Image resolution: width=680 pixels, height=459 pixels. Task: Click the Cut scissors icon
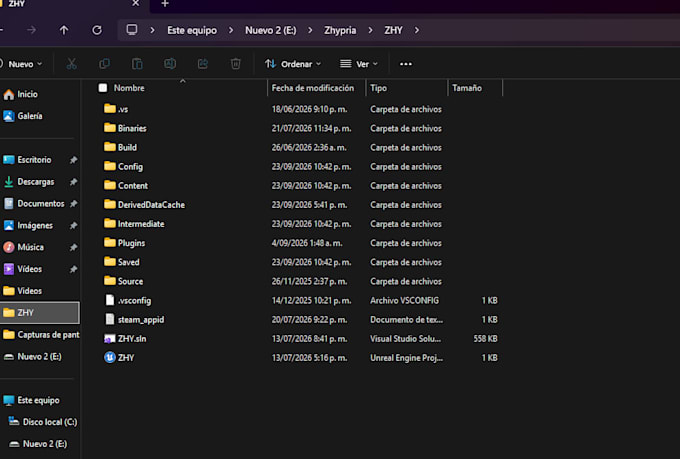72,64
